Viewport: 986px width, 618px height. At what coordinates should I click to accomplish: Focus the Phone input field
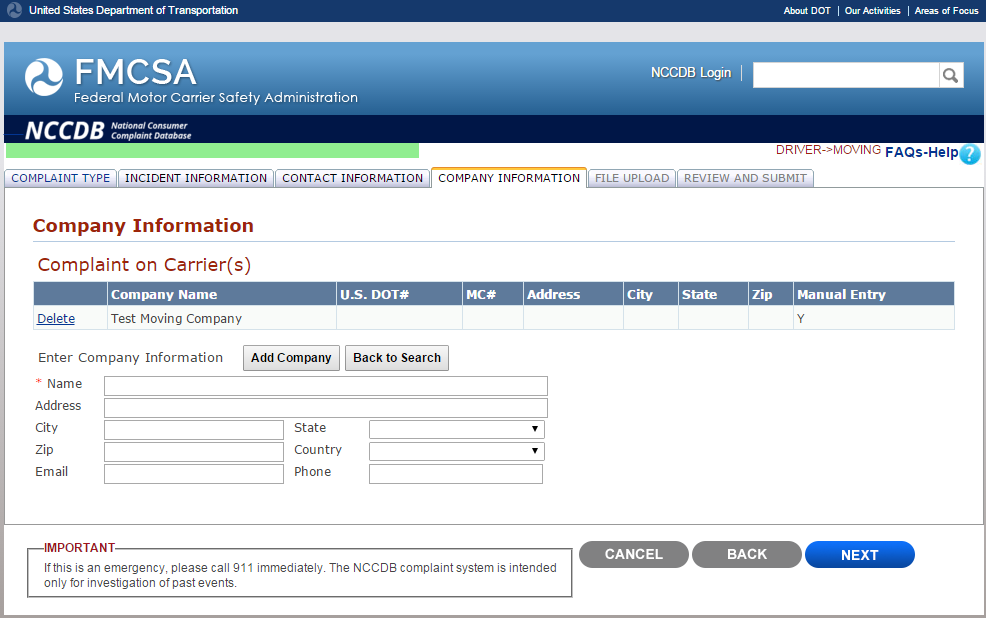tap(456, 474)
